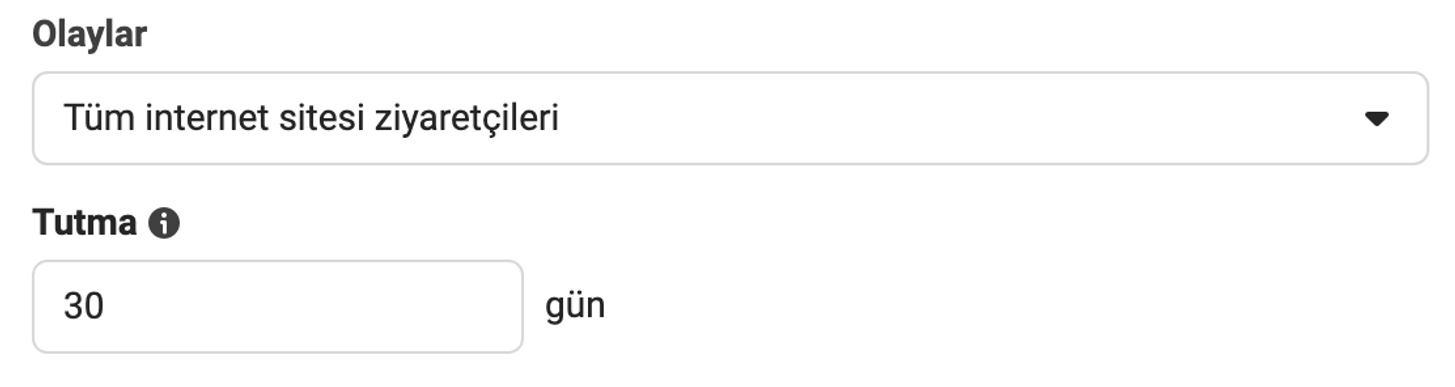Click the 'gün' unit label
The height and width of the screenshot is (387, 1455).
coord(575,306)
